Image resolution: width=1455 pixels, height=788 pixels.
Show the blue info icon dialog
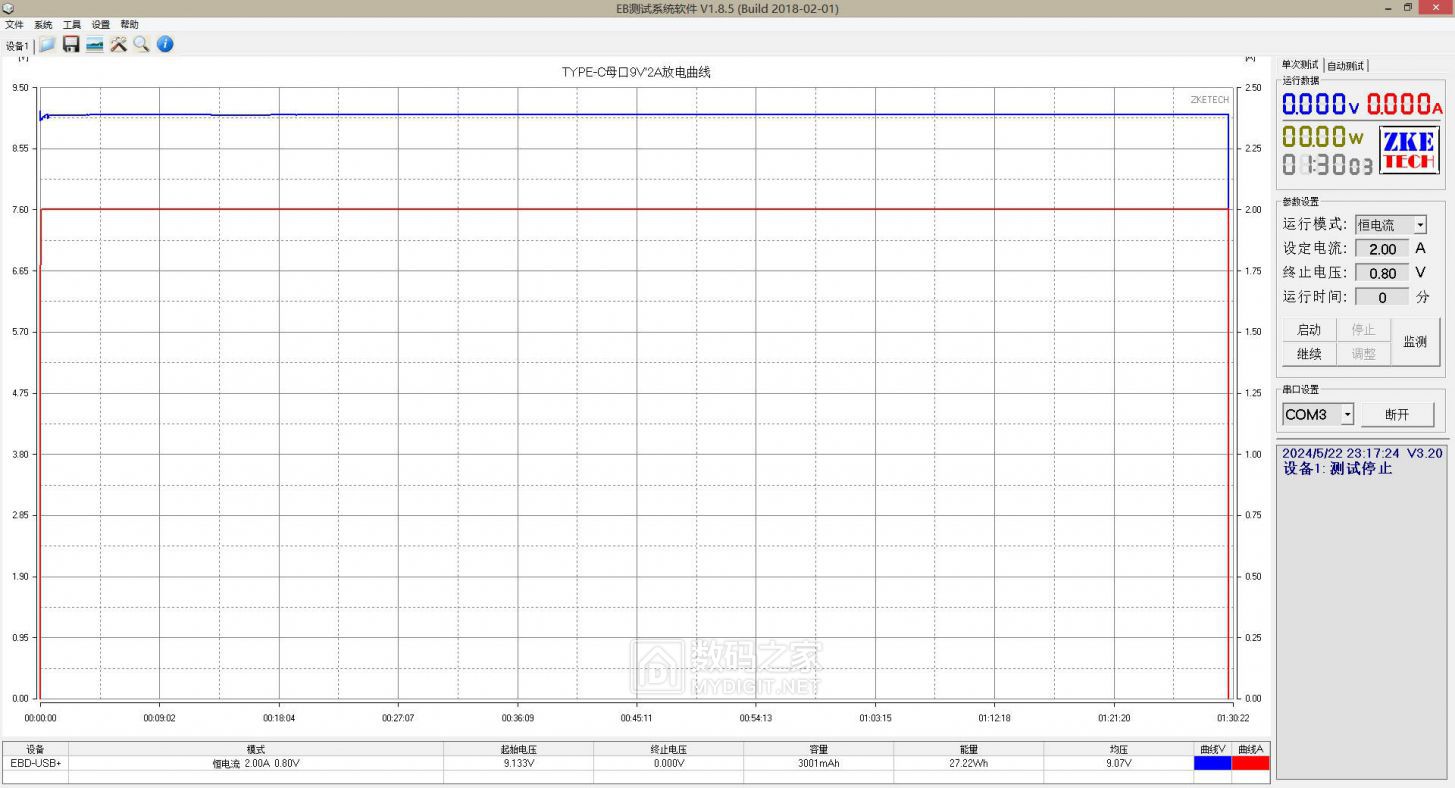click(x=165, y=44)
